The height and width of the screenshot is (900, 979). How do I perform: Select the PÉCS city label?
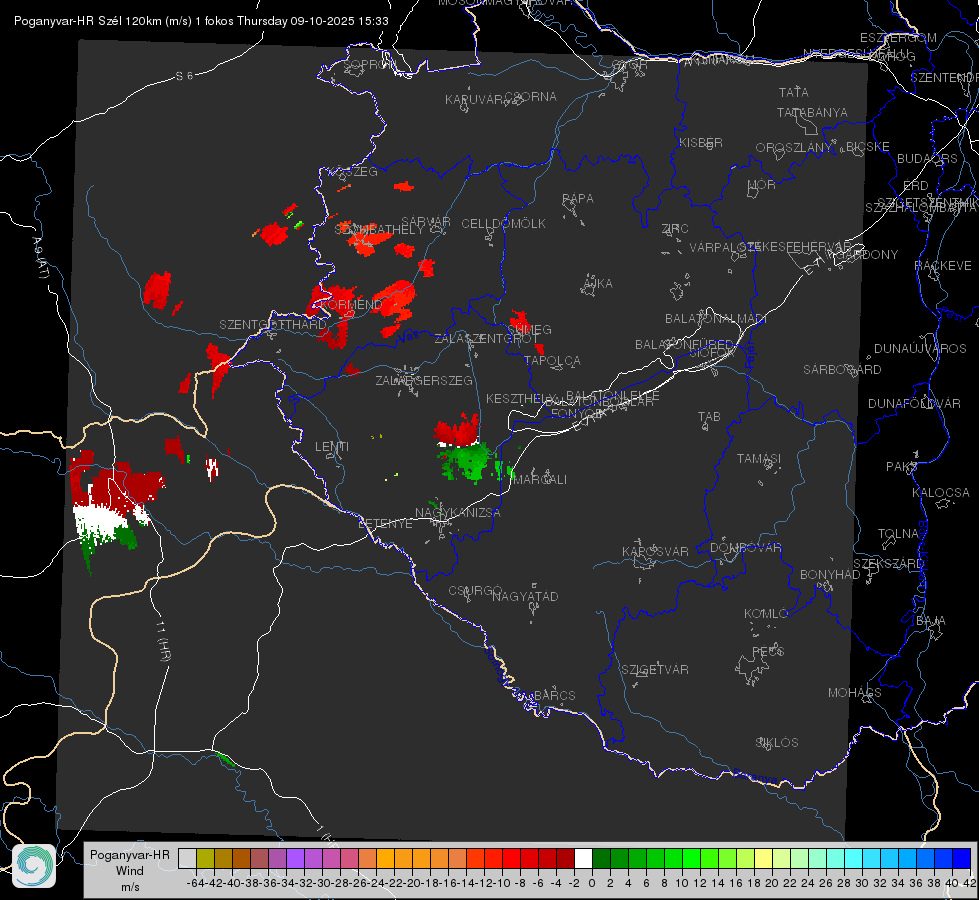pos(767,651)
